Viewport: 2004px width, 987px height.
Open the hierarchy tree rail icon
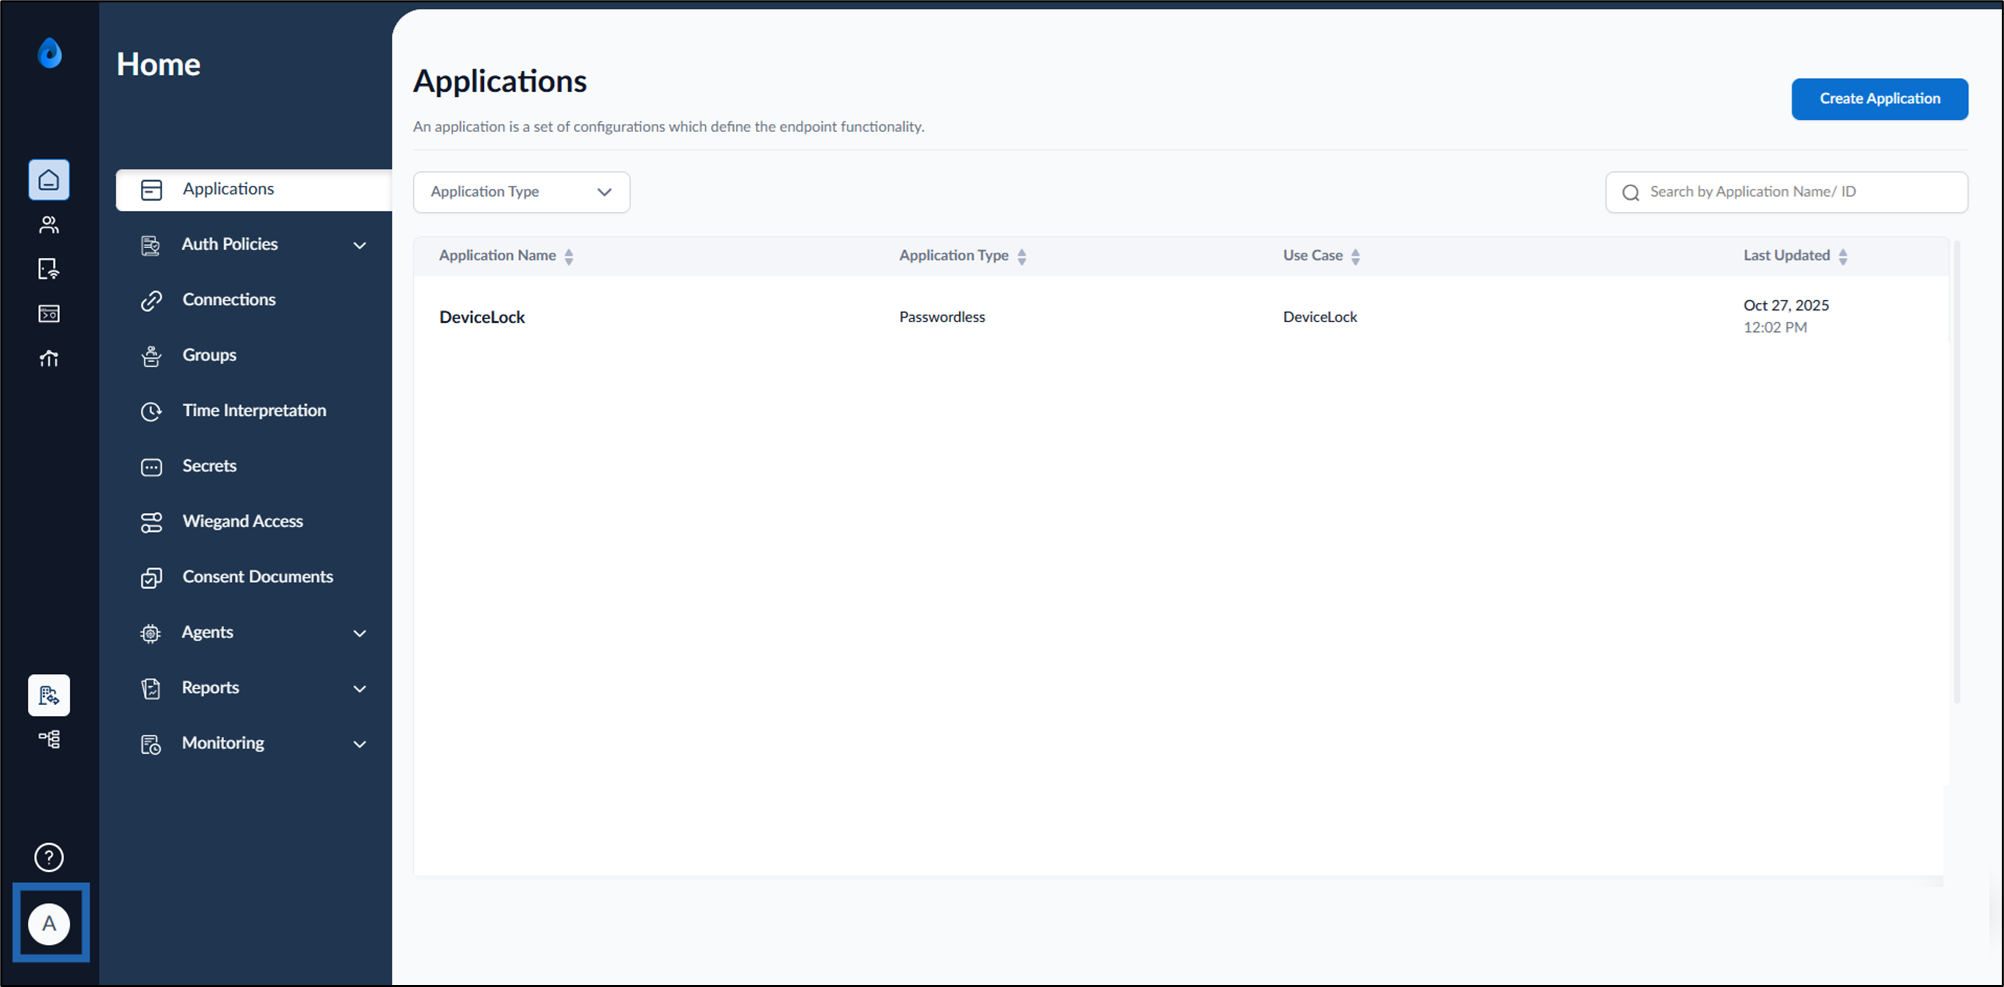pyautogui.click(x=49, y=739)
